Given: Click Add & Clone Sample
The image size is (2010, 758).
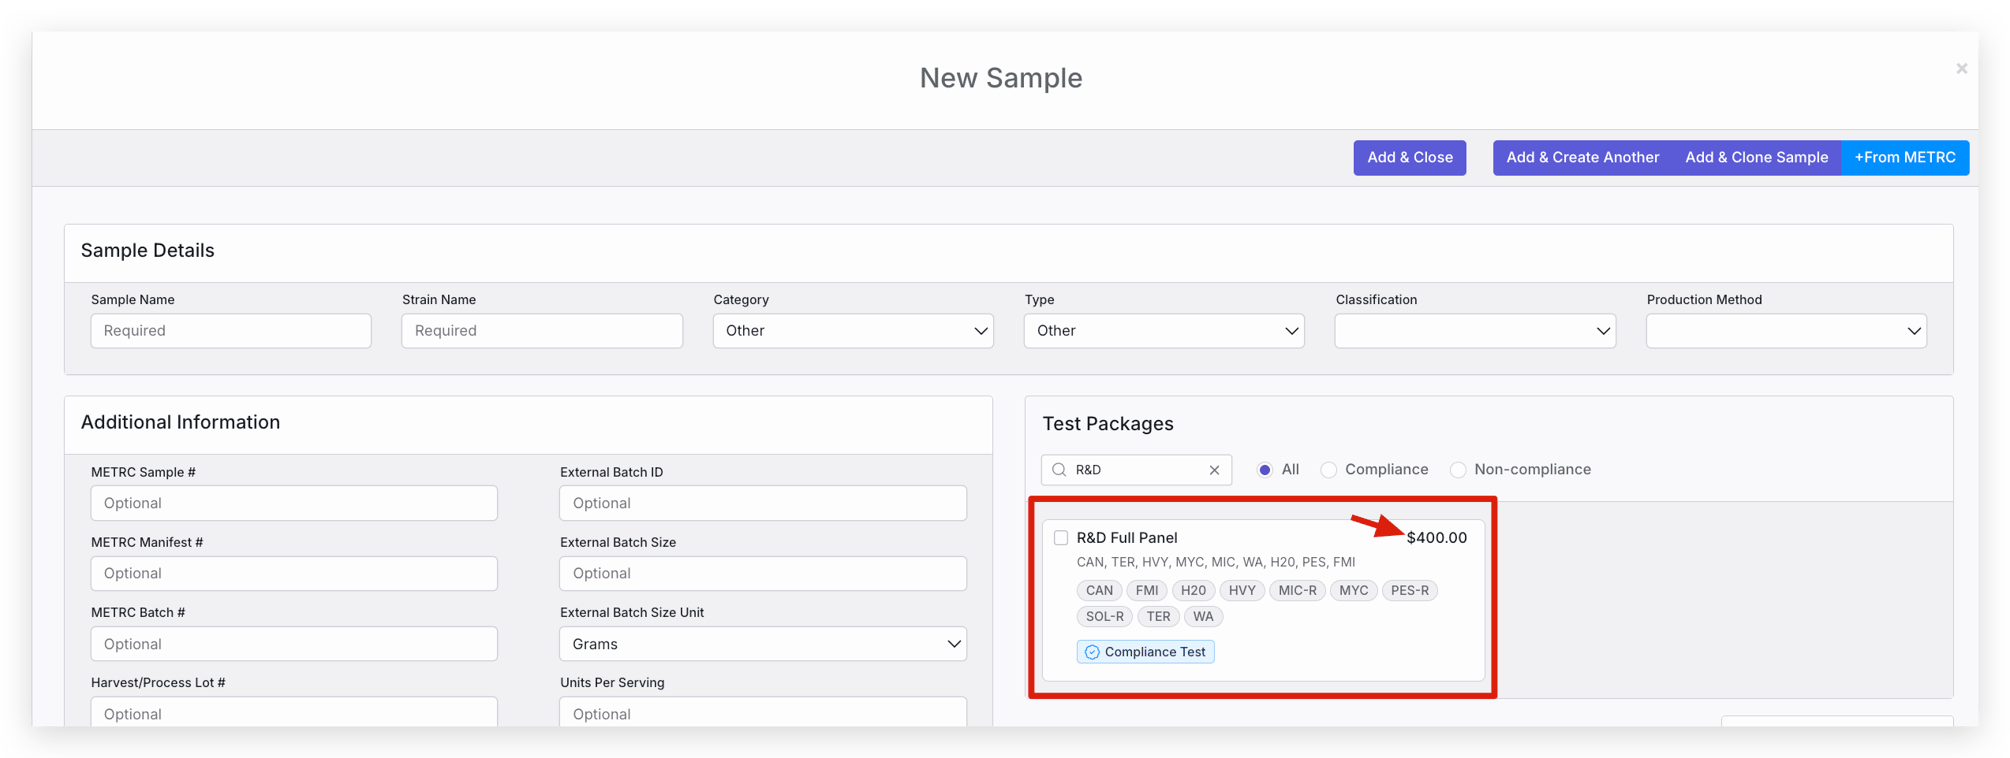Looking at the screenshot, I should [1756, 158].
